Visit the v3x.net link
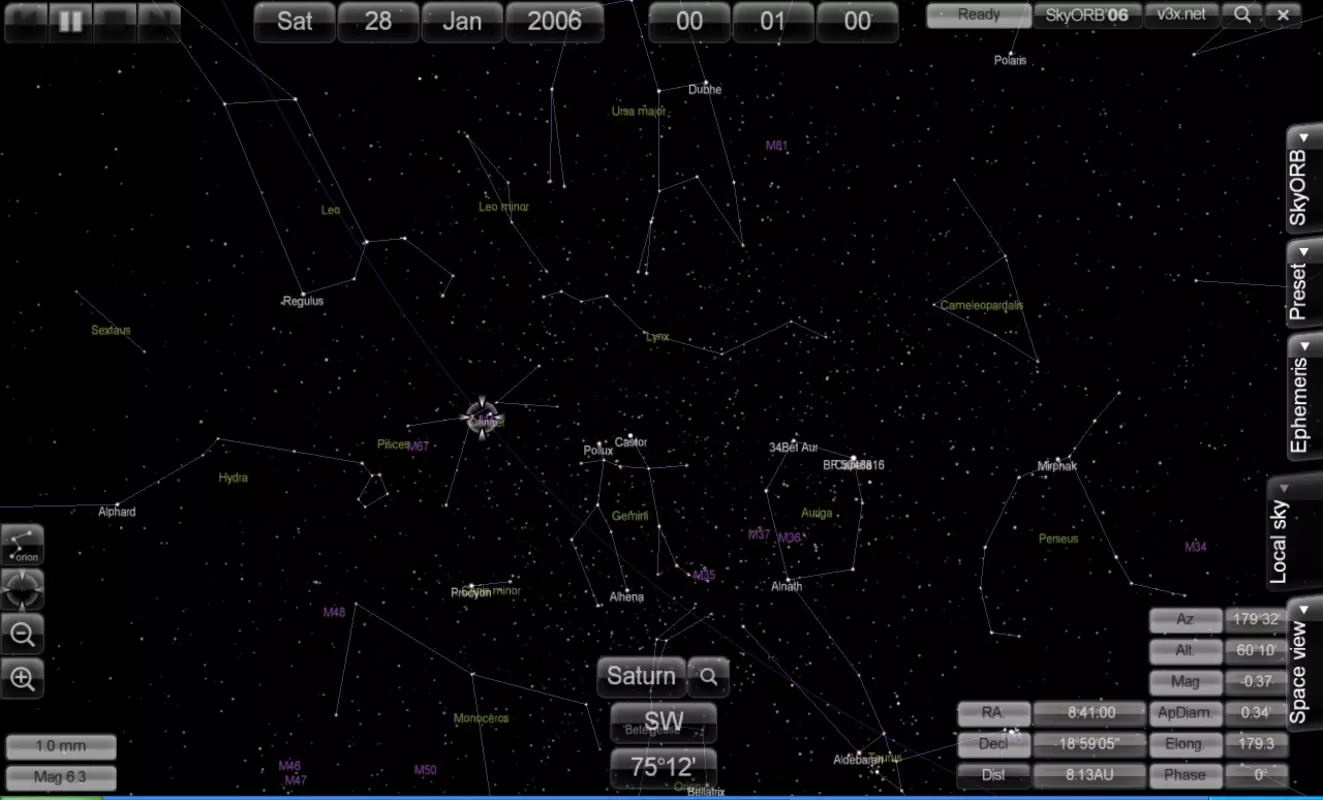Screen dimensions: 1323x800 pos(1181,15)
